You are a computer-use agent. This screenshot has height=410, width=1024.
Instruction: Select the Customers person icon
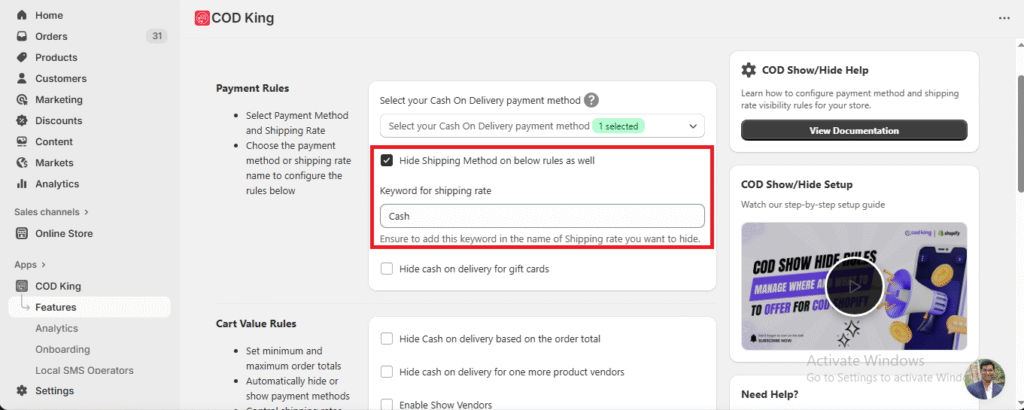click(22, 78)
